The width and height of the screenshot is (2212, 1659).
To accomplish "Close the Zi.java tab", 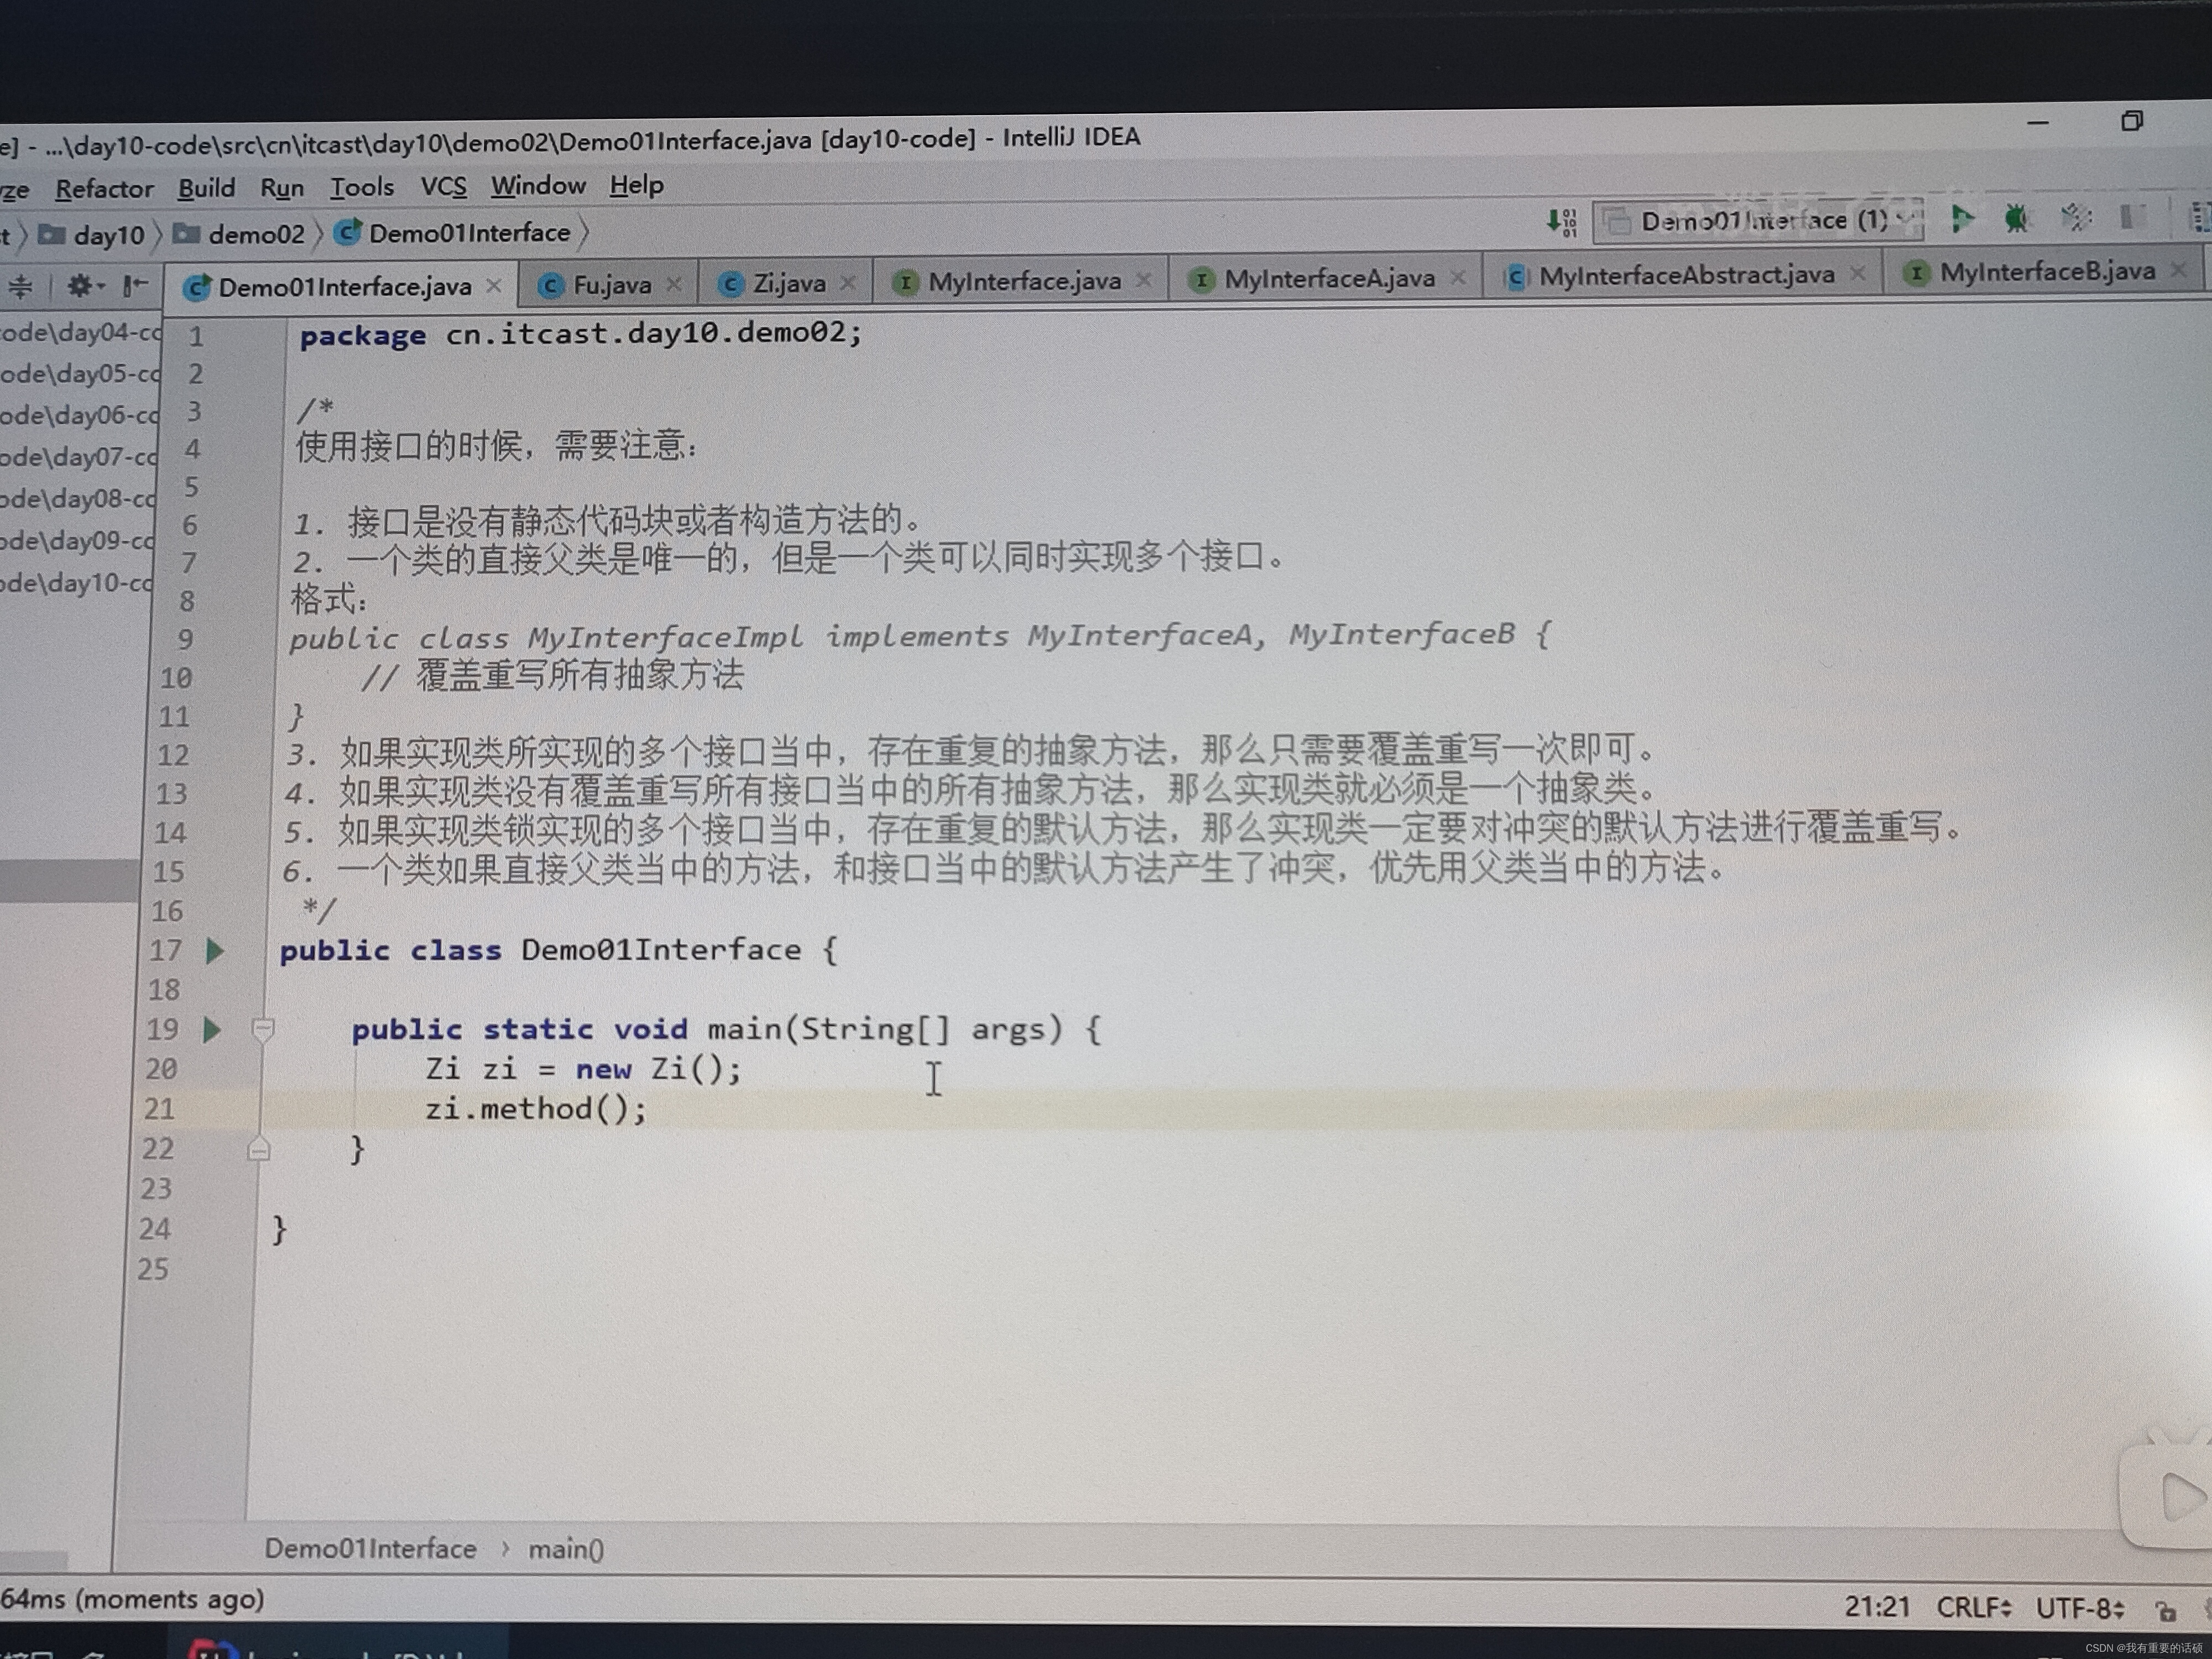I will point(848,283).
